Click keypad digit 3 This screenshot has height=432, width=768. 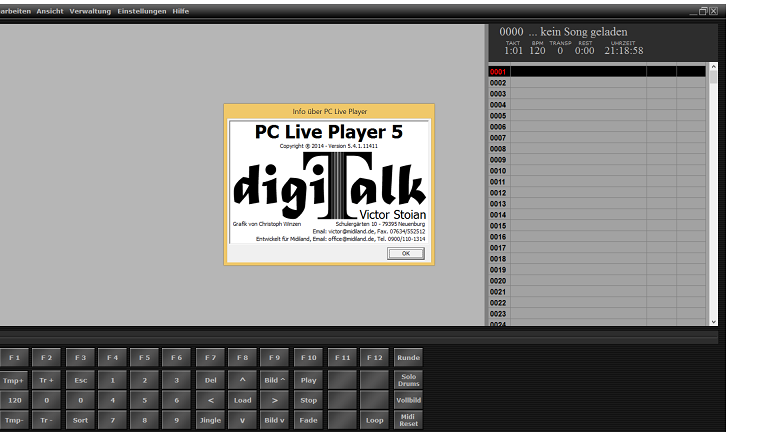click(176, 380)
